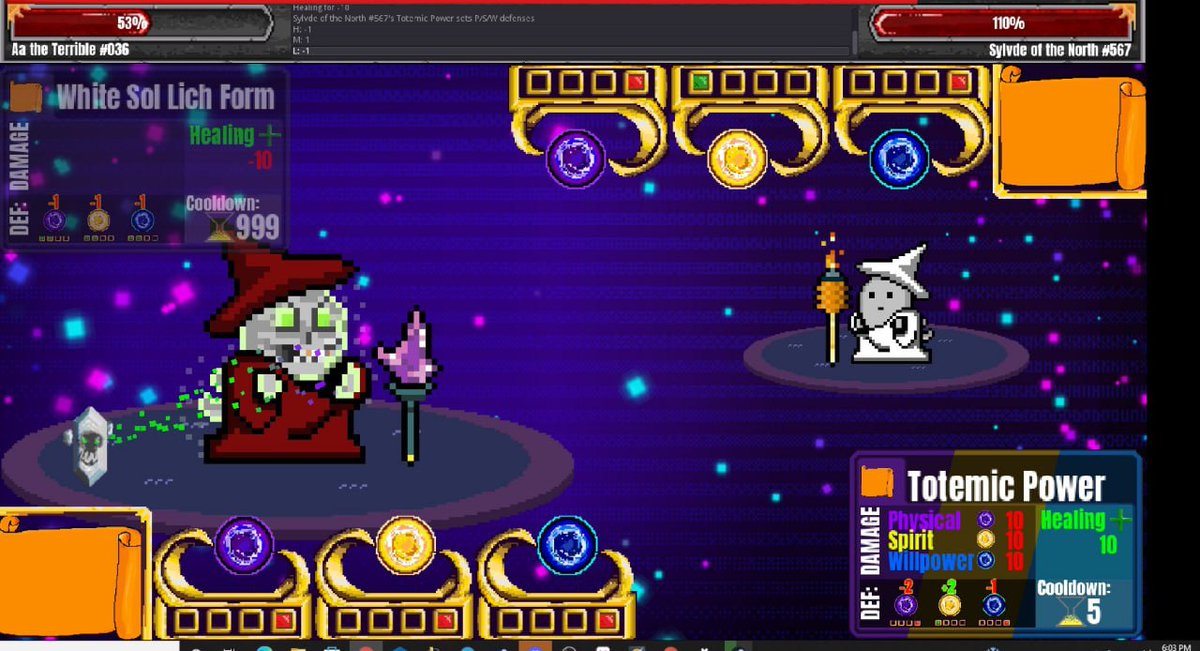1200x651 pixels.
Task: Click the Healing value -10 on Lich card
Action: [258, 159]
